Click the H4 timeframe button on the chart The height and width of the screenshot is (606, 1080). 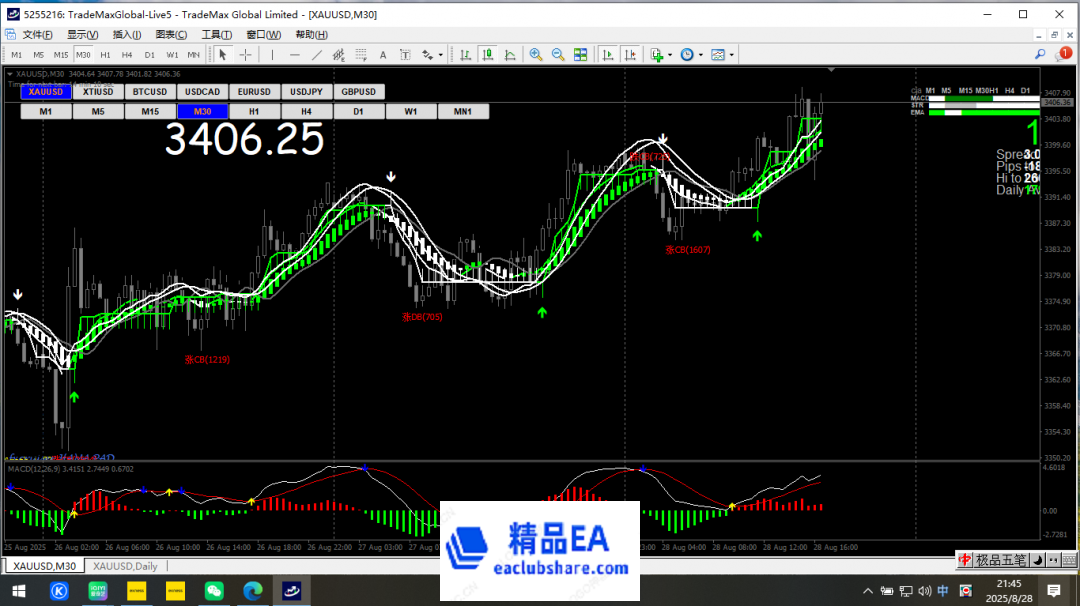coord(306,111)
